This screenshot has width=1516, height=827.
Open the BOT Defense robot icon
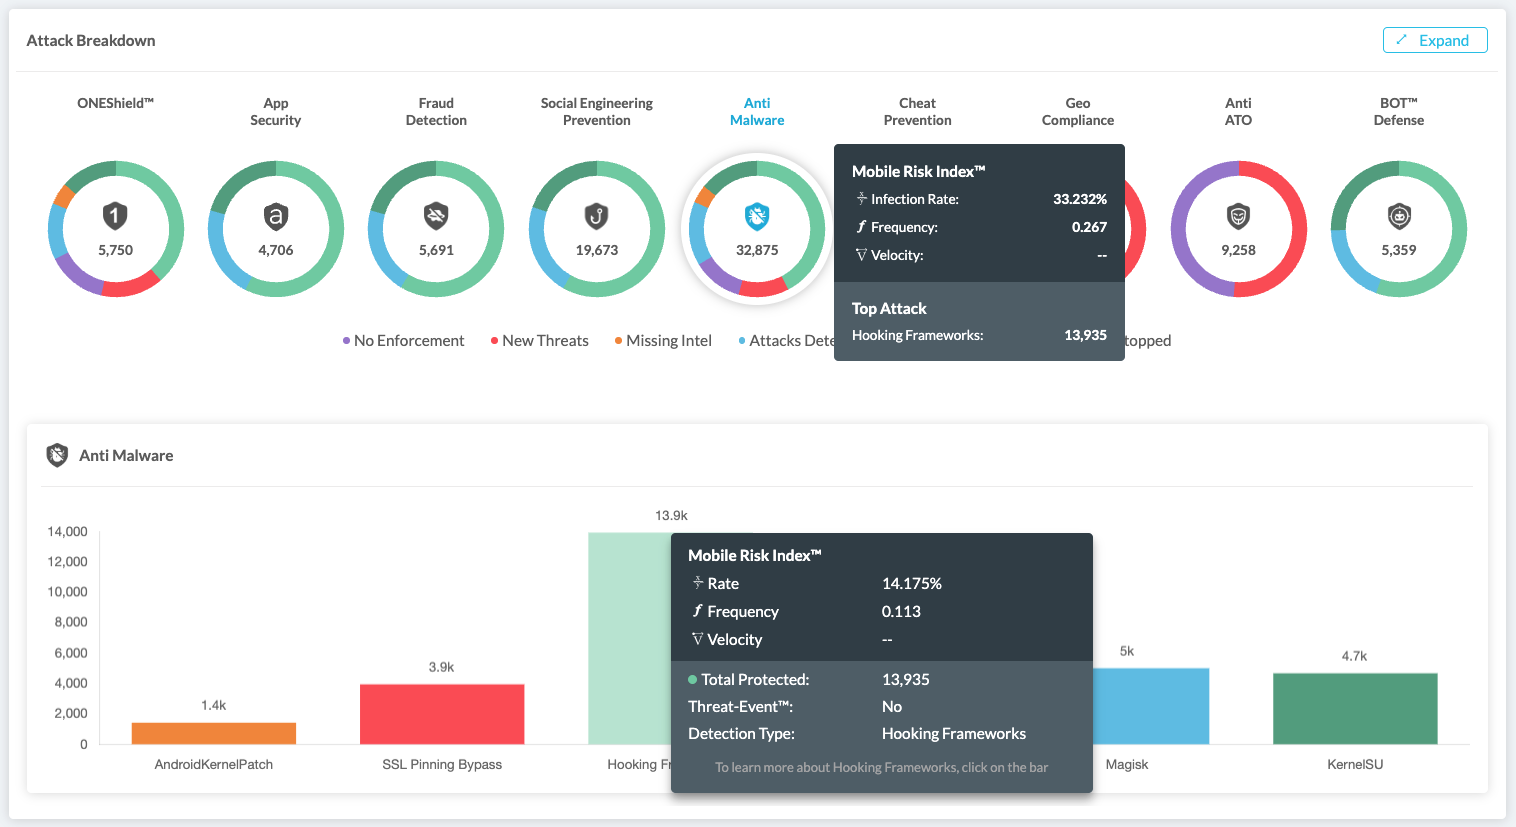pos(1399,215)
